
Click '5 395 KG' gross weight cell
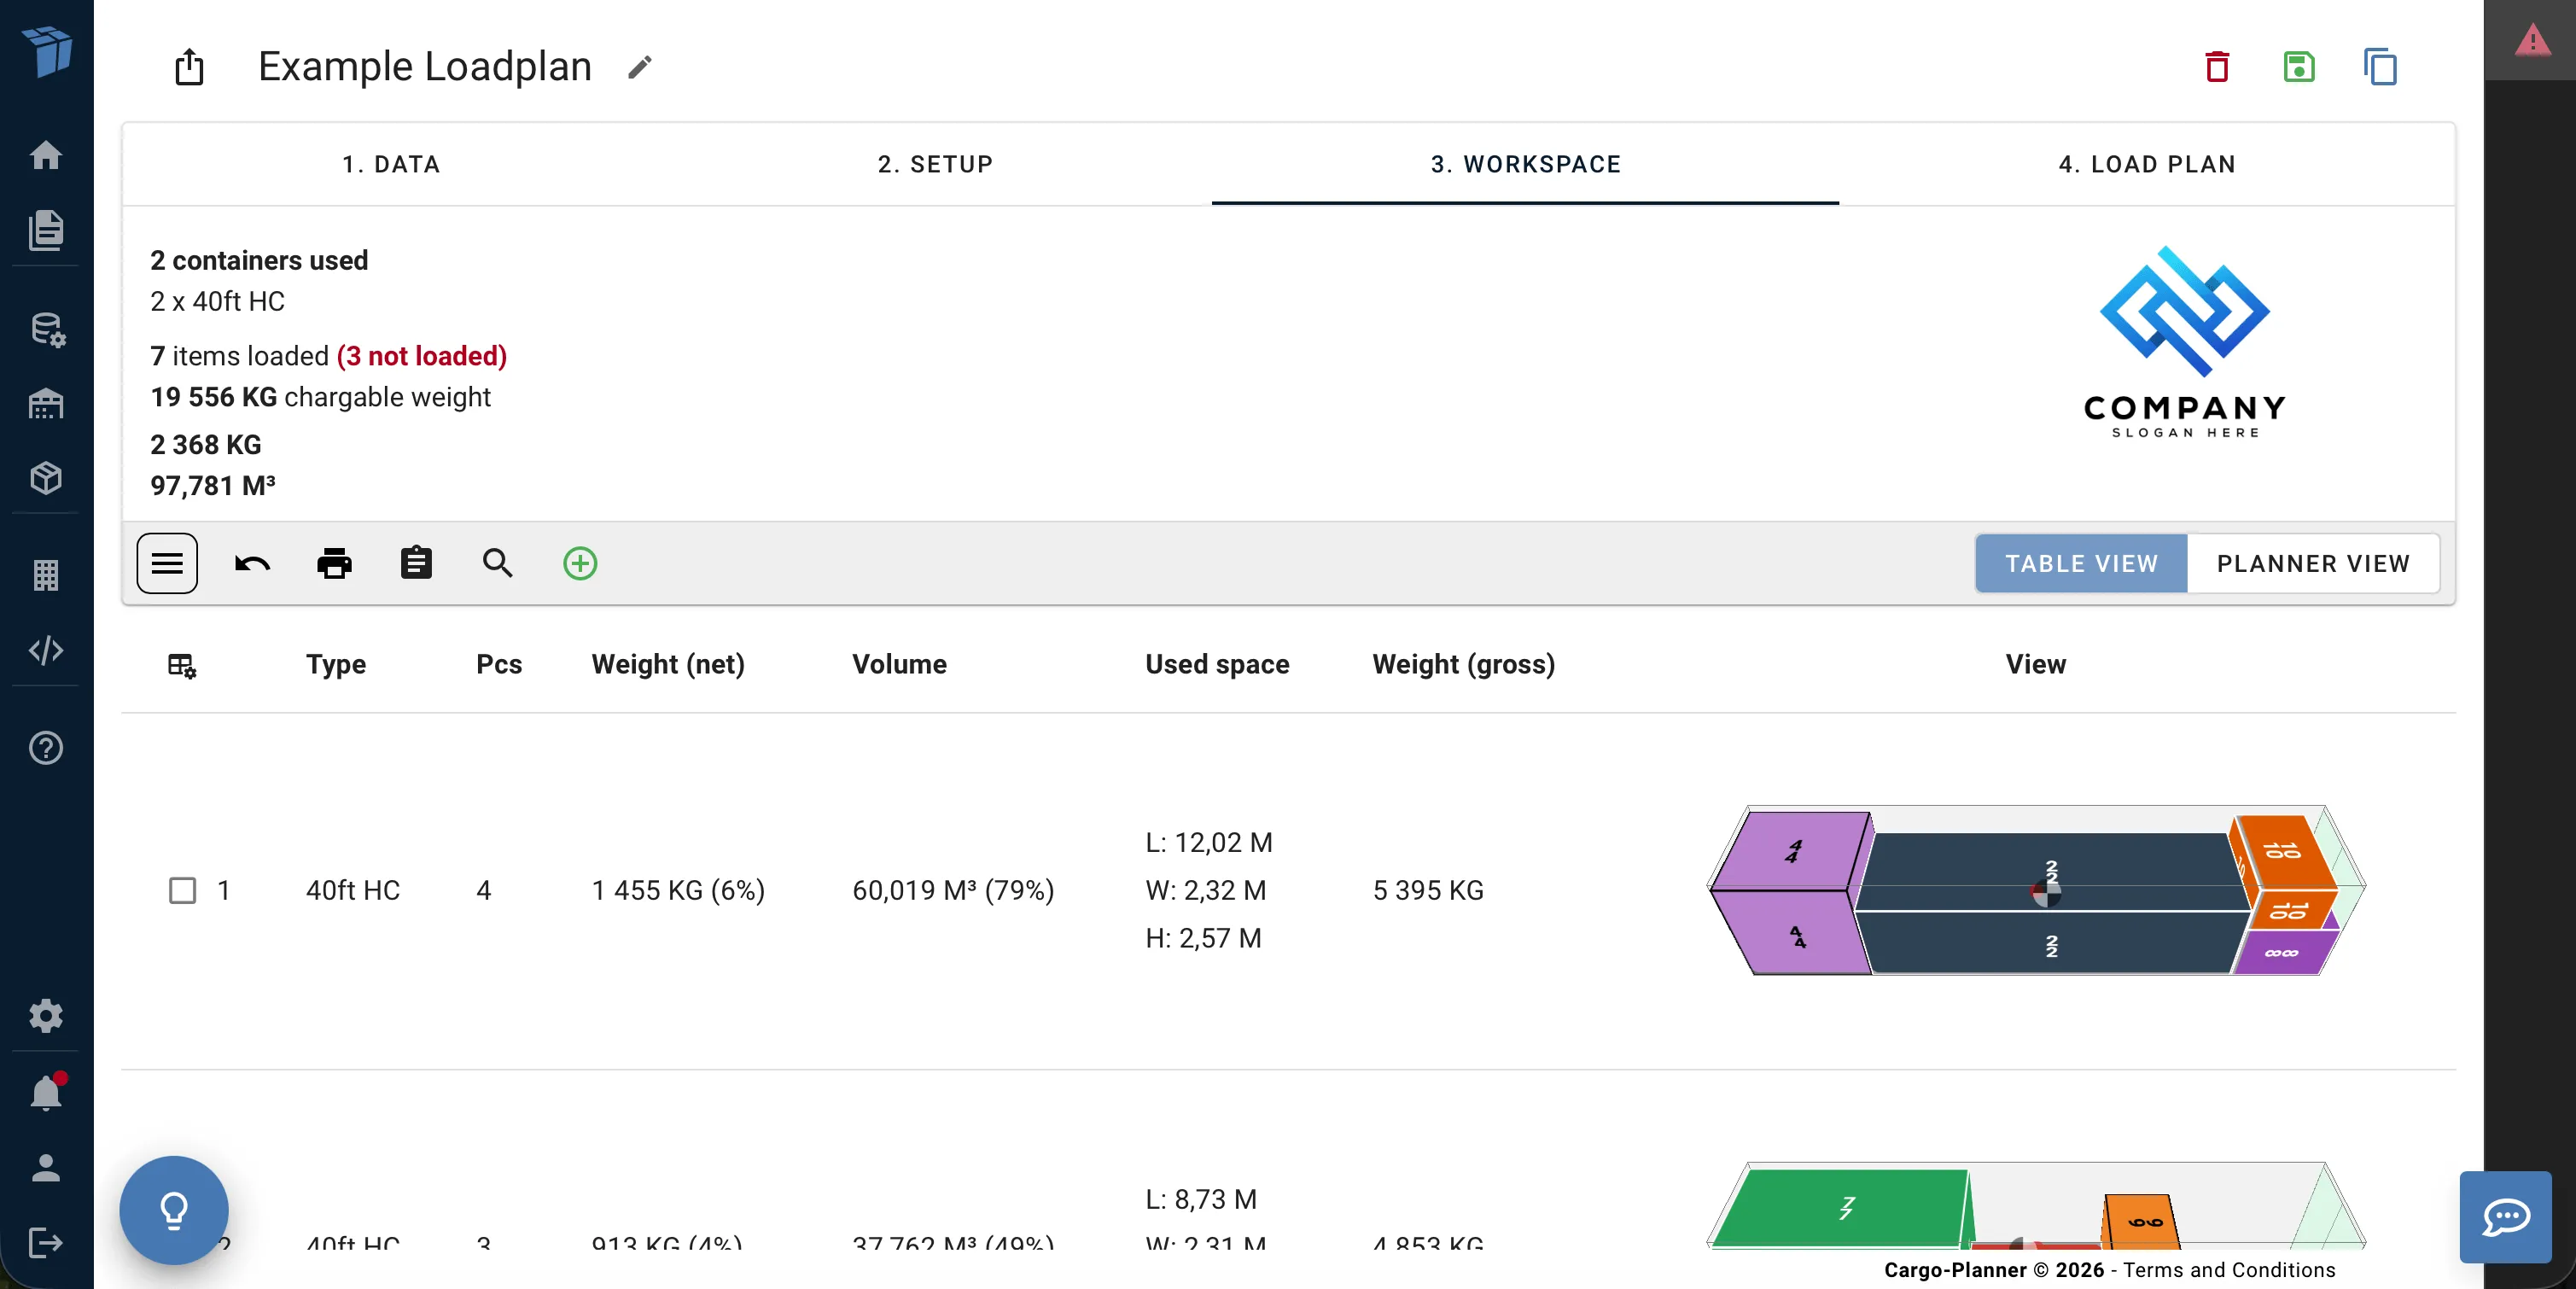tap(1428, 890)
